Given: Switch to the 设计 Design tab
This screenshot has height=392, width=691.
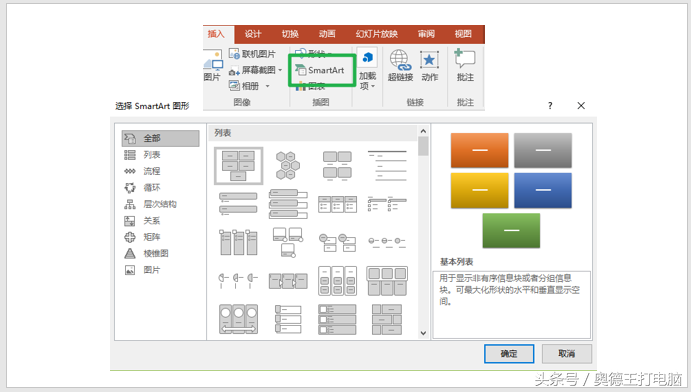Looking at the screenshot, I should pyautogui.click(x=253, y=34).
